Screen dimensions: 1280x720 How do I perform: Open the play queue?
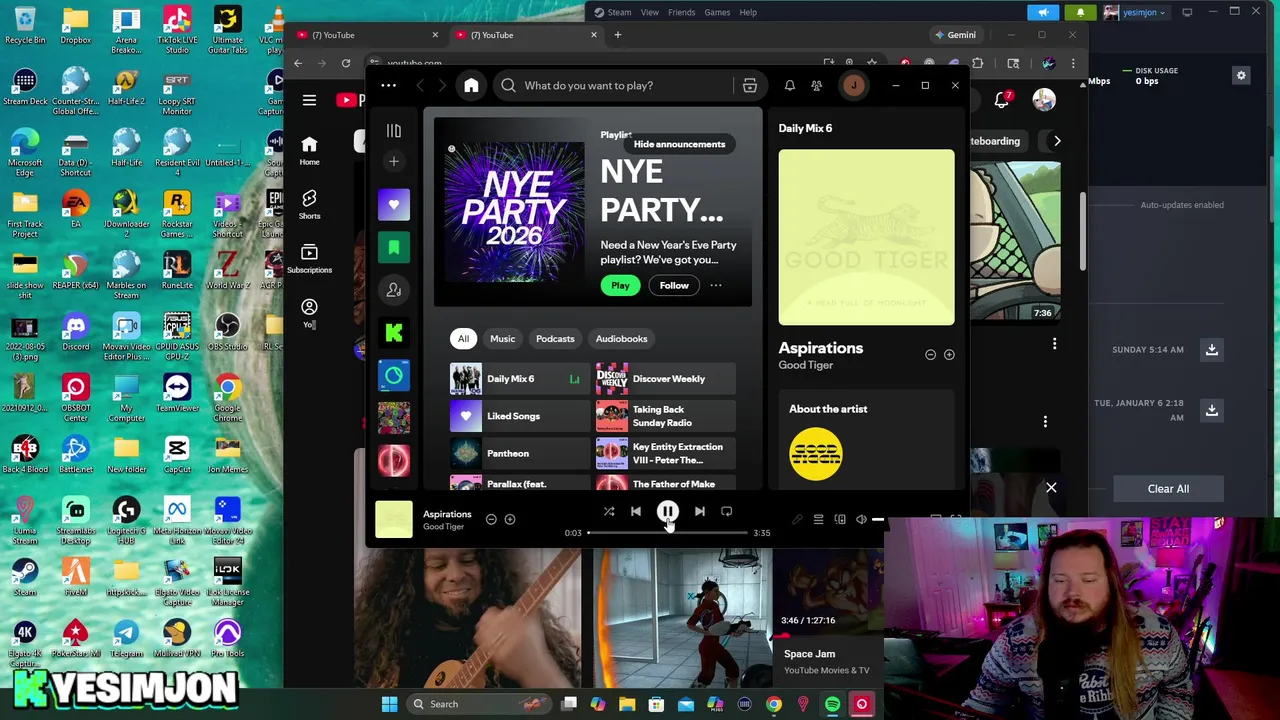coord(818,520)
